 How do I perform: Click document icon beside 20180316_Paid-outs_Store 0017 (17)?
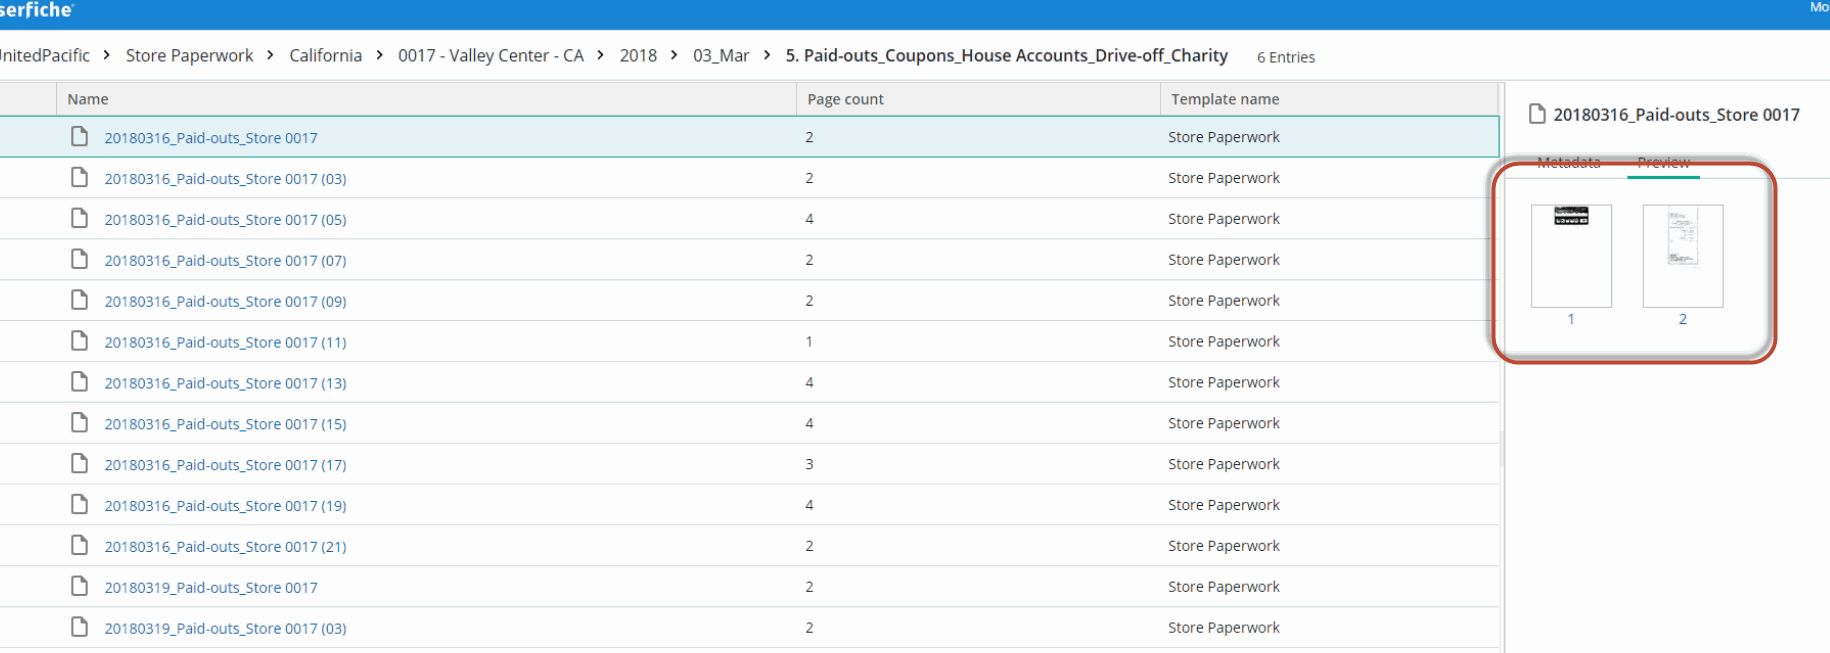click(x=80, y=464)
